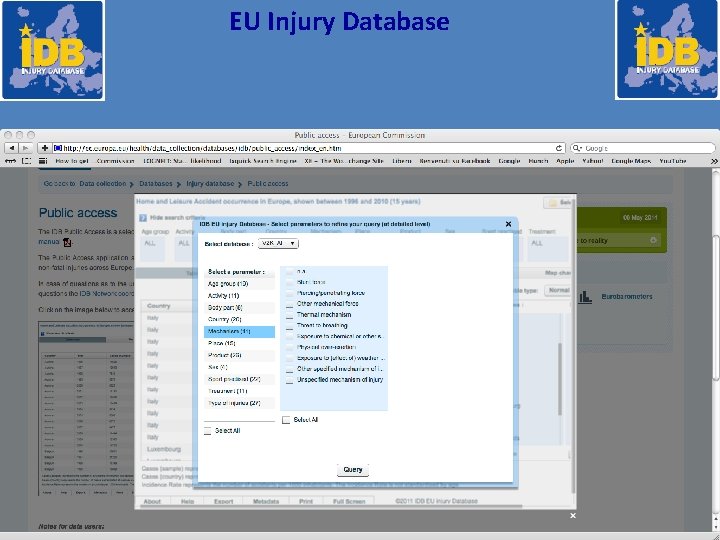
Task: Tick Physical over-exertion checkbox
Action: pyautogui.click(x=289, y=348)
